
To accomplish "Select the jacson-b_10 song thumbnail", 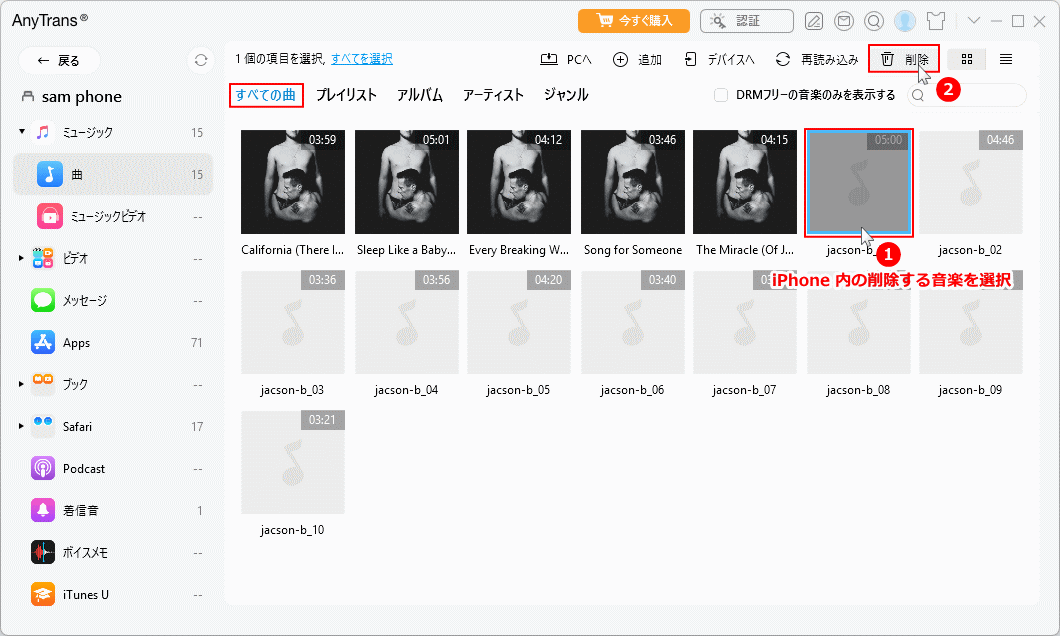I will coord(293,462).
